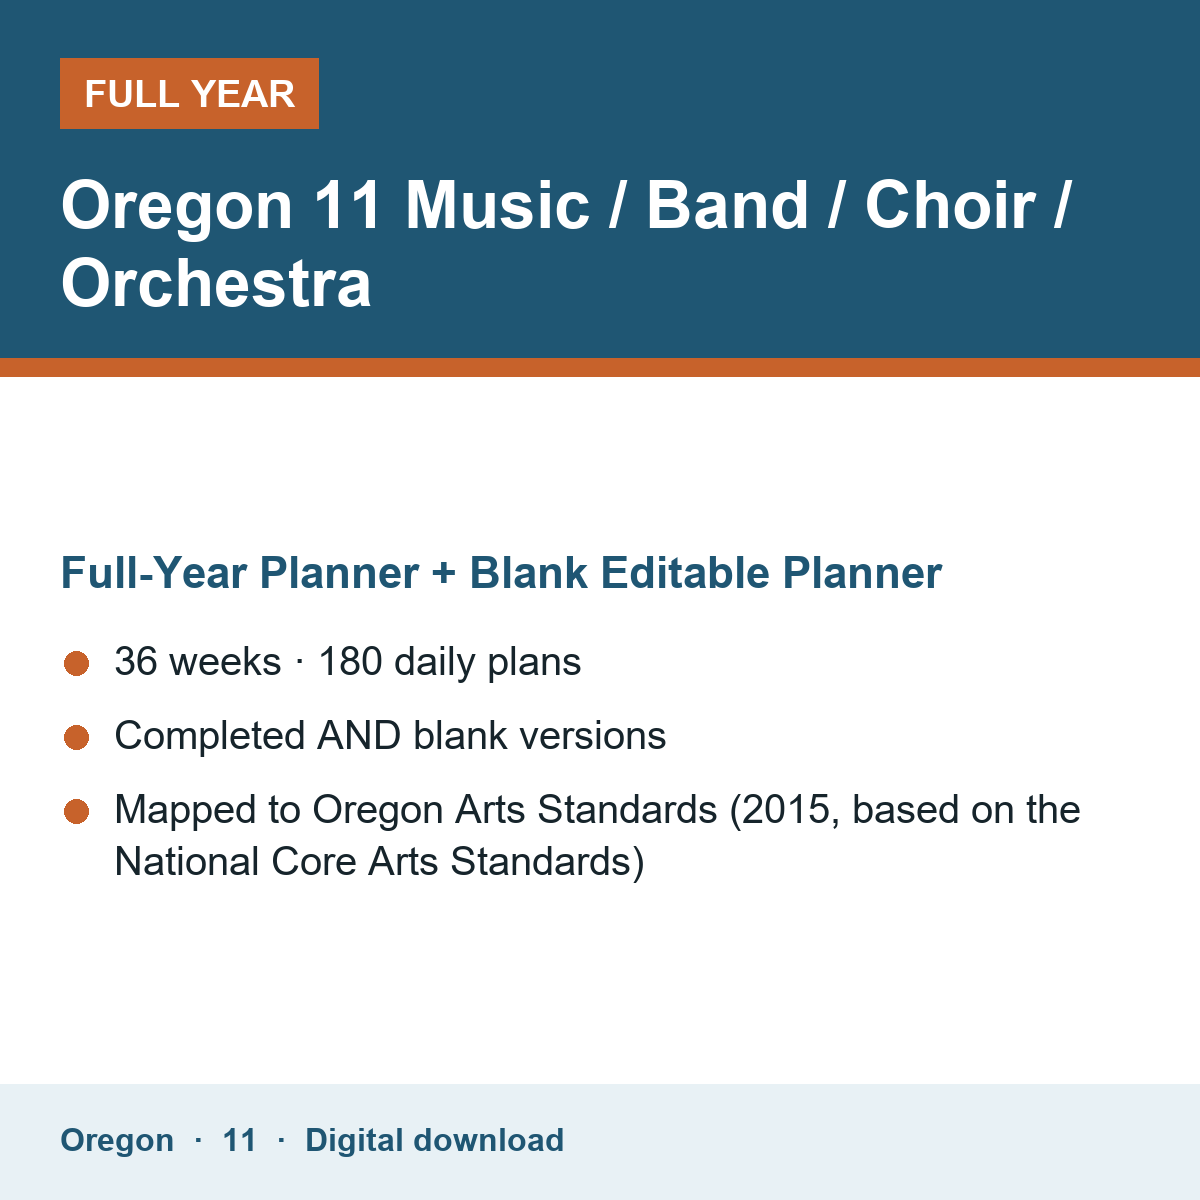Image resolution: width=1200 pixels, height=1200 pixels.
Task: Click the Blank Editable Planner phrase
Action: pyautogui.click(x=706, y=573)
